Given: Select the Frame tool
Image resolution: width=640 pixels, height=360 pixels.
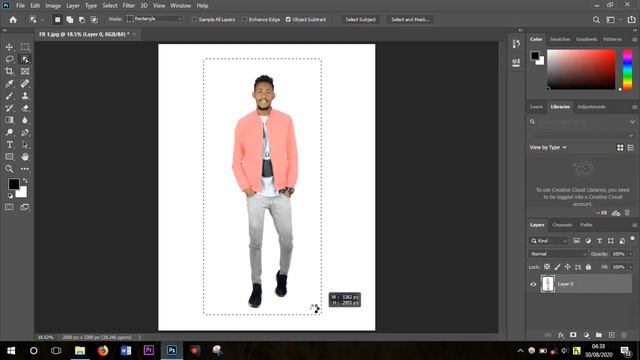Looking at the screenshot, I should pyautogui.click(x=25, y=71).
